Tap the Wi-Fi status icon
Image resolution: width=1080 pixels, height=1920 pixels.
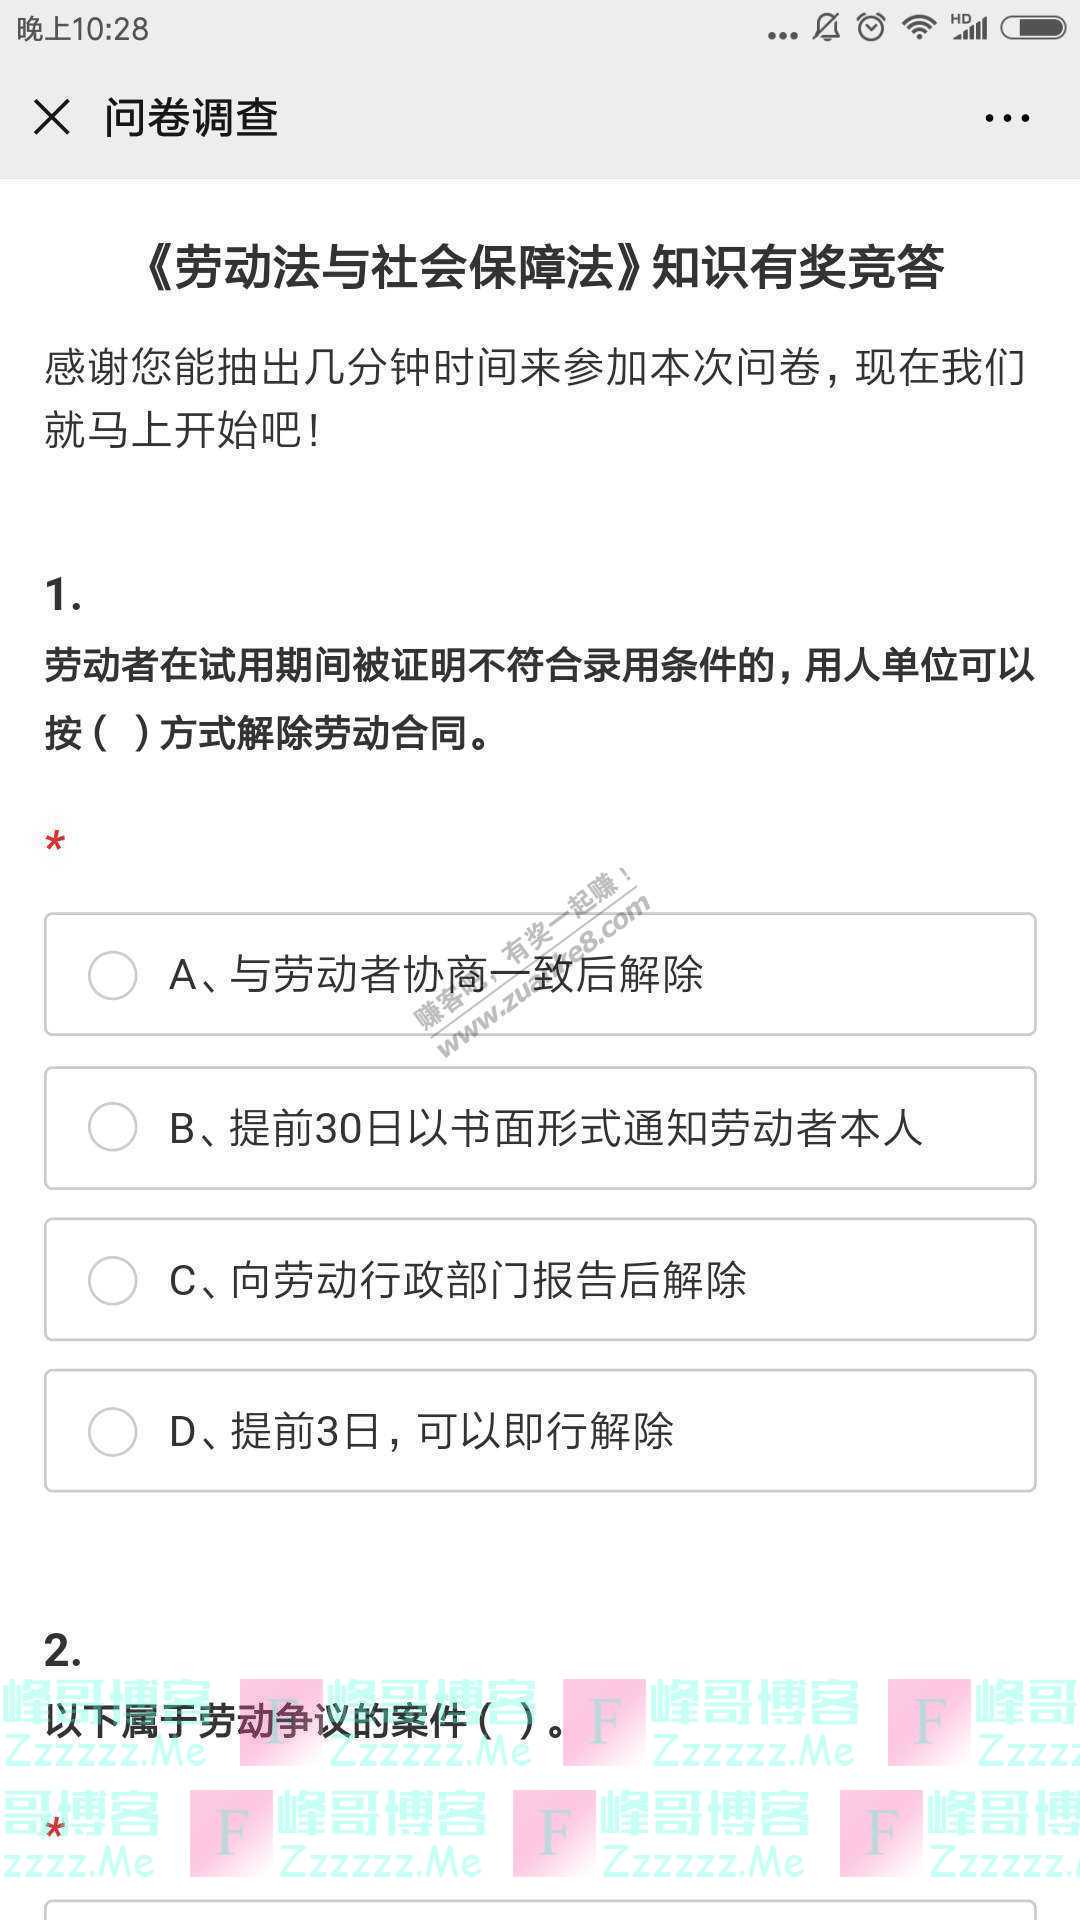click(x=917, y=28)
